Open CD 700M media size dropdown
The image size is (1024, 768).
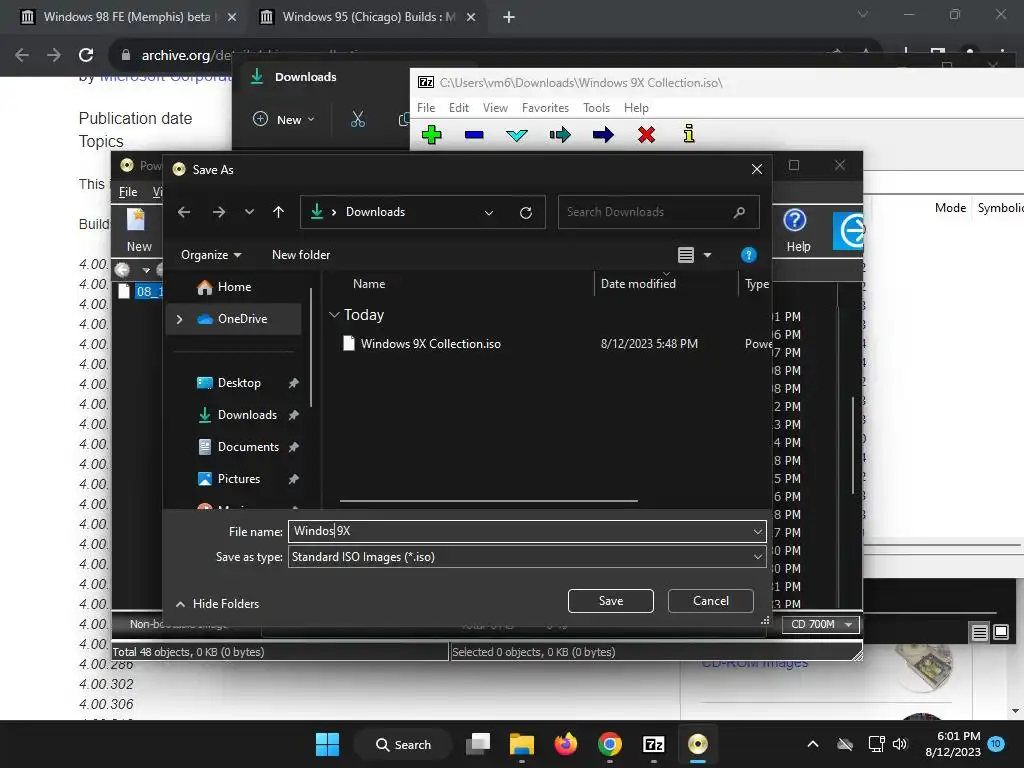coord(821,624)
